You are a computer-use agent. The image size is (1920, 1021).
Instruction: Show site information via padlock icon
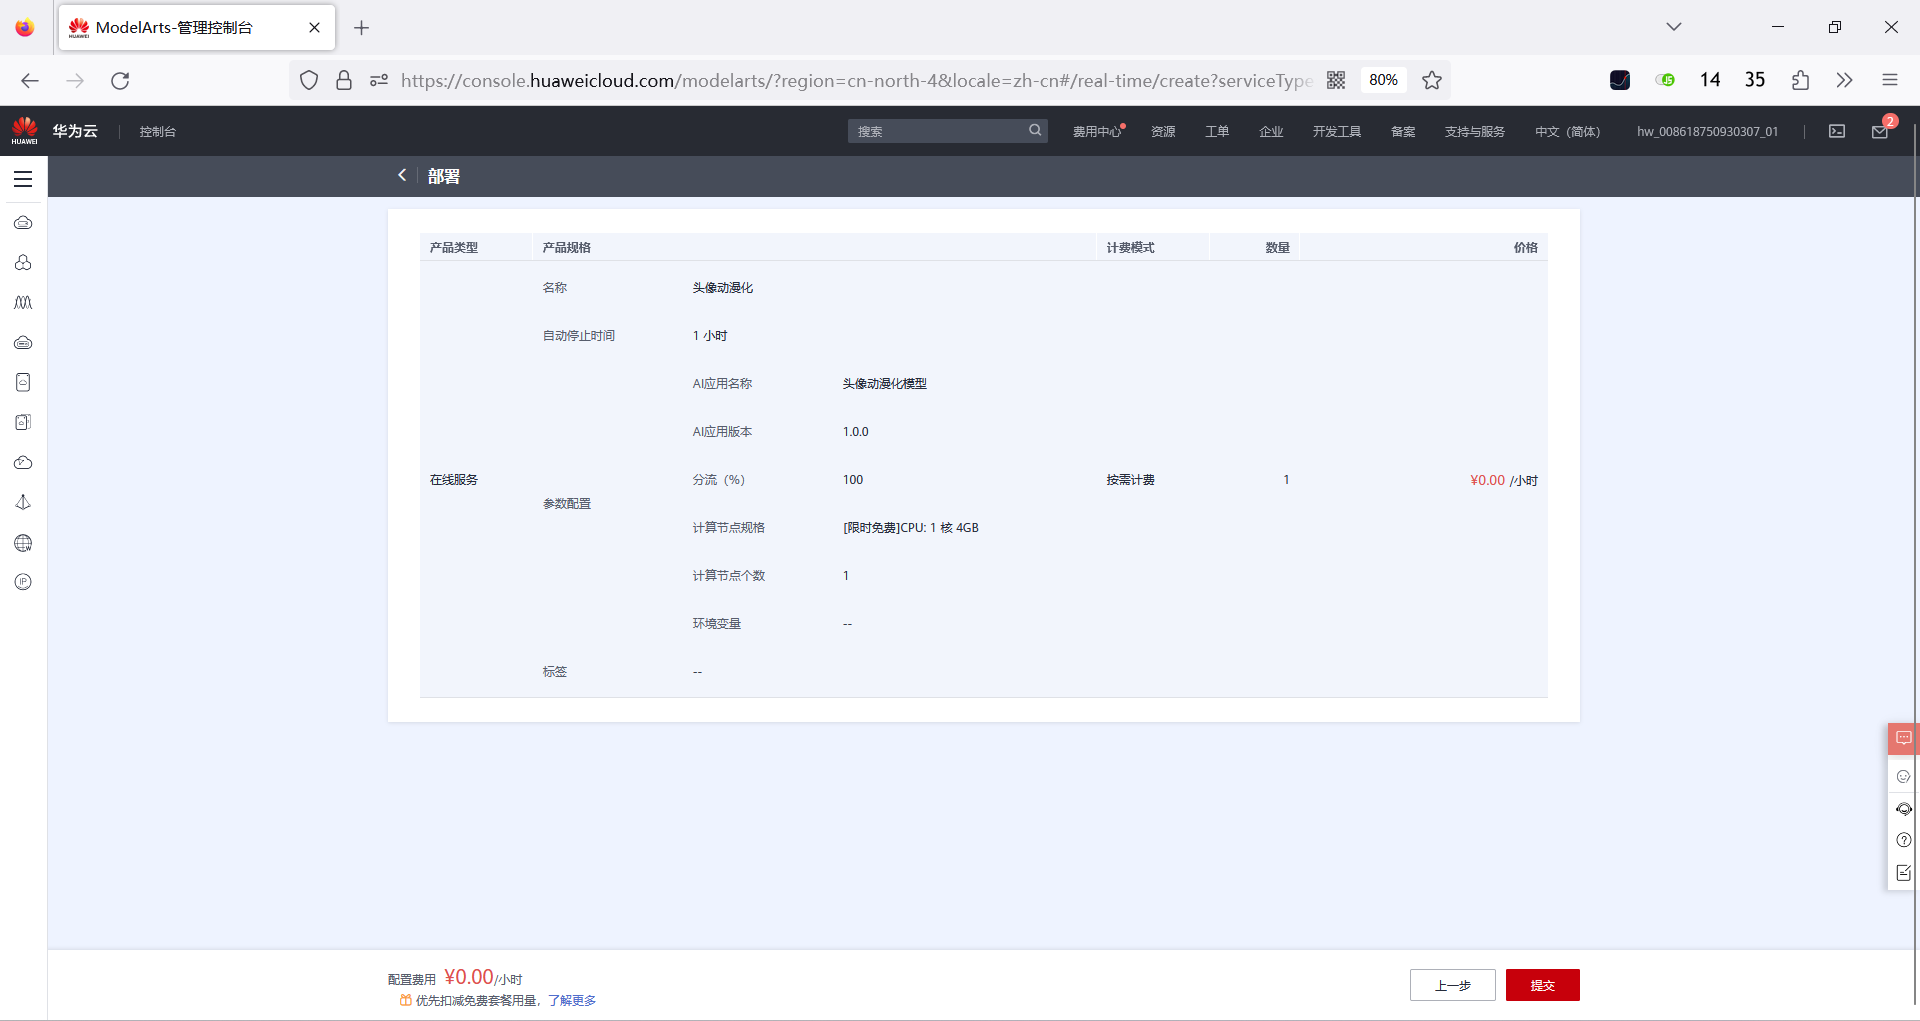pyautogui.click(x=344, y=80)
